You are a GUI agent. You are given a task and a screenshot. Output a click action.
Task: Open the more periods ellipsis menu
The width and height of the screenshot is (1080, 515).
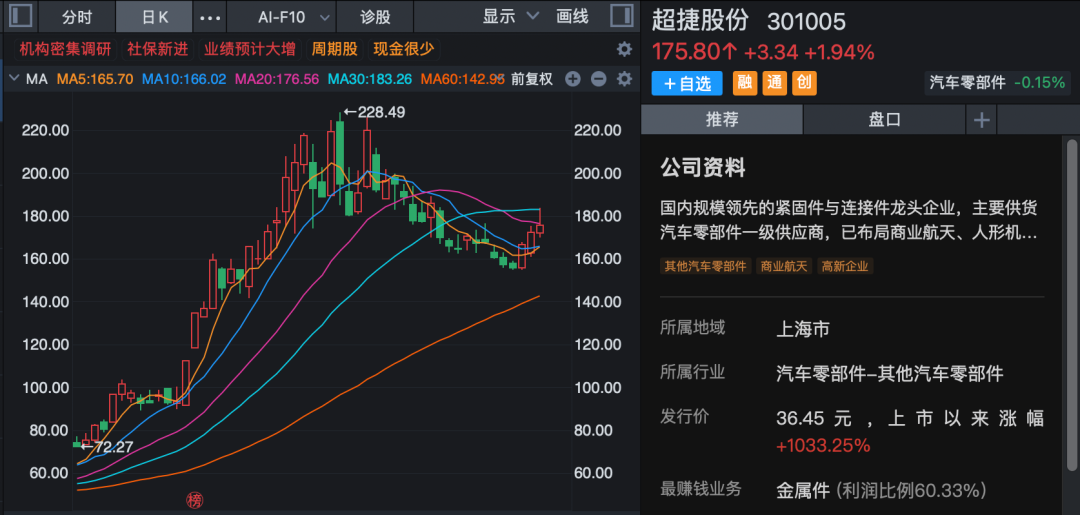(x=210, y=17)
